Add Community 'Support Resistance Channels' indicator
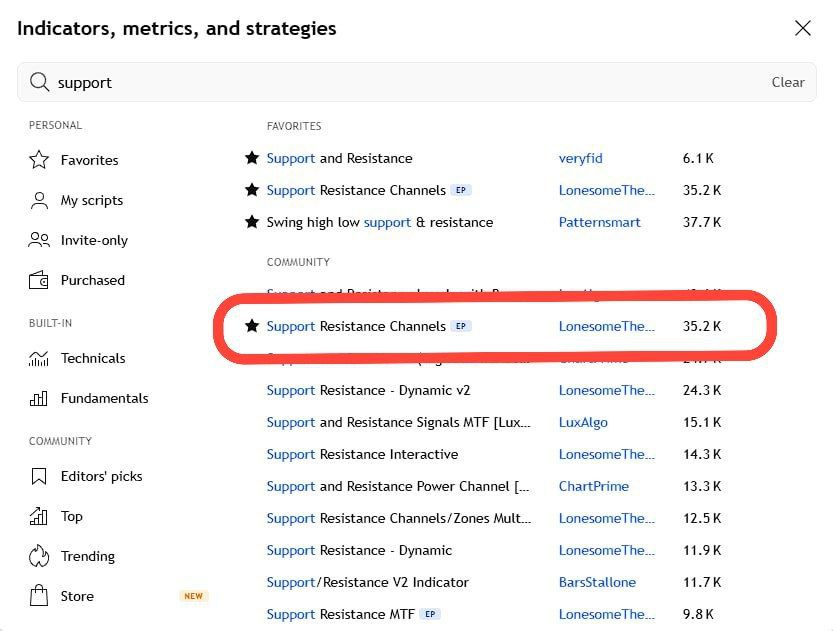Image resolution: width=833 pixels, height=631 pixels. point(356,326)
